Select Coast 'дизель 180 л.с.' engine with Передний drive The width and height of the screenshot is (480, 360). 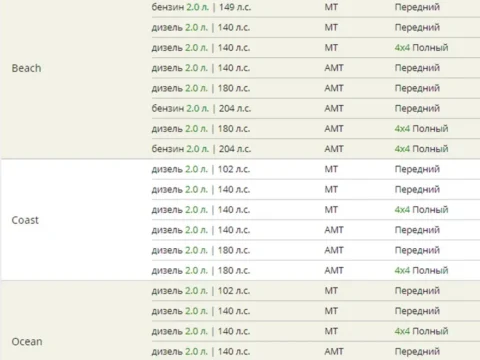click(x=201, y=250)
